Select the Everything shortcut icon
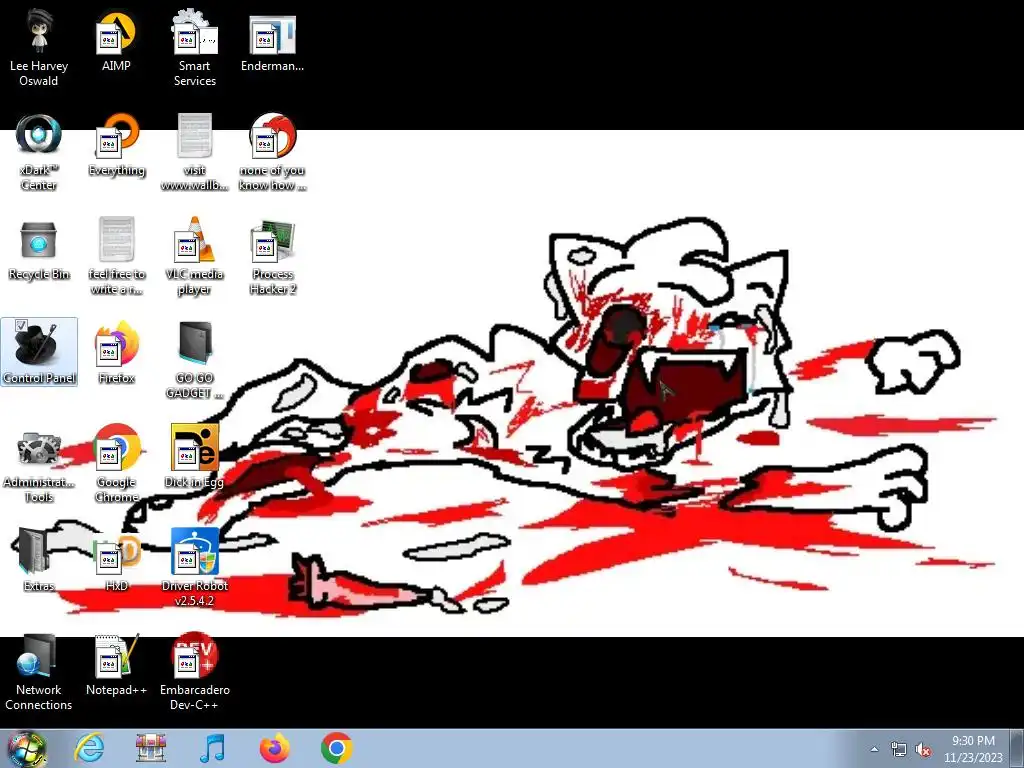The image size is (1024, 768). 116,146
